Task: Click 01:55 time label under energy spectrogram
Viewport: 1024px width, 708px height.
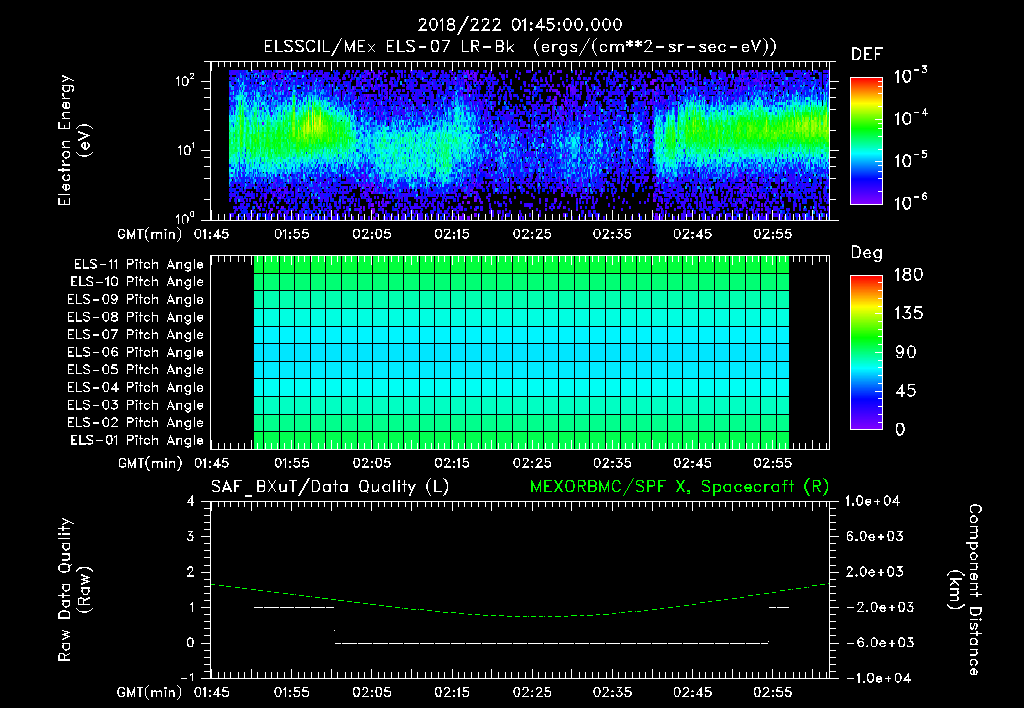Action: click(291, 234)
